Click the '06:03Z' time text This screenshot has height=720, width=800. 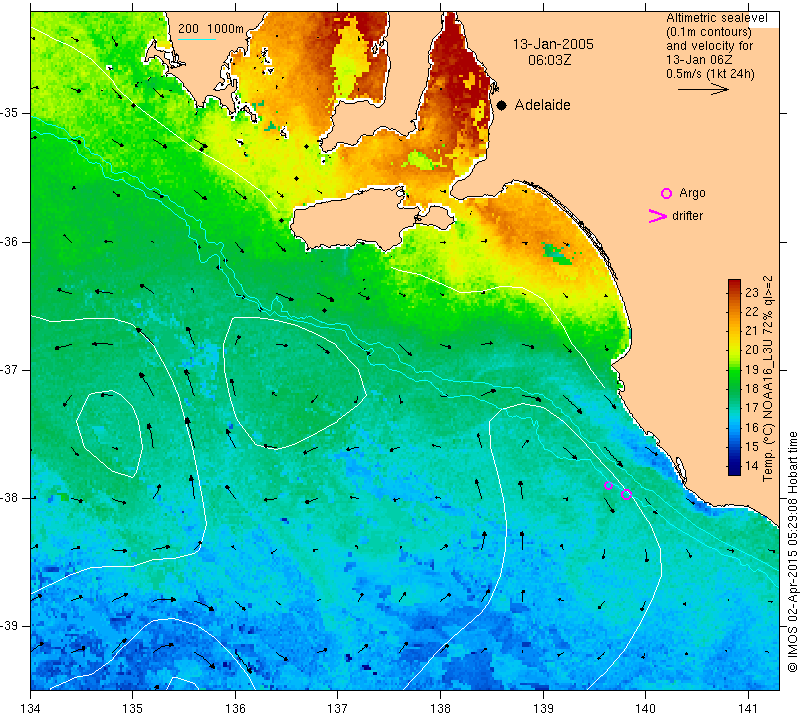pos(549,60)
